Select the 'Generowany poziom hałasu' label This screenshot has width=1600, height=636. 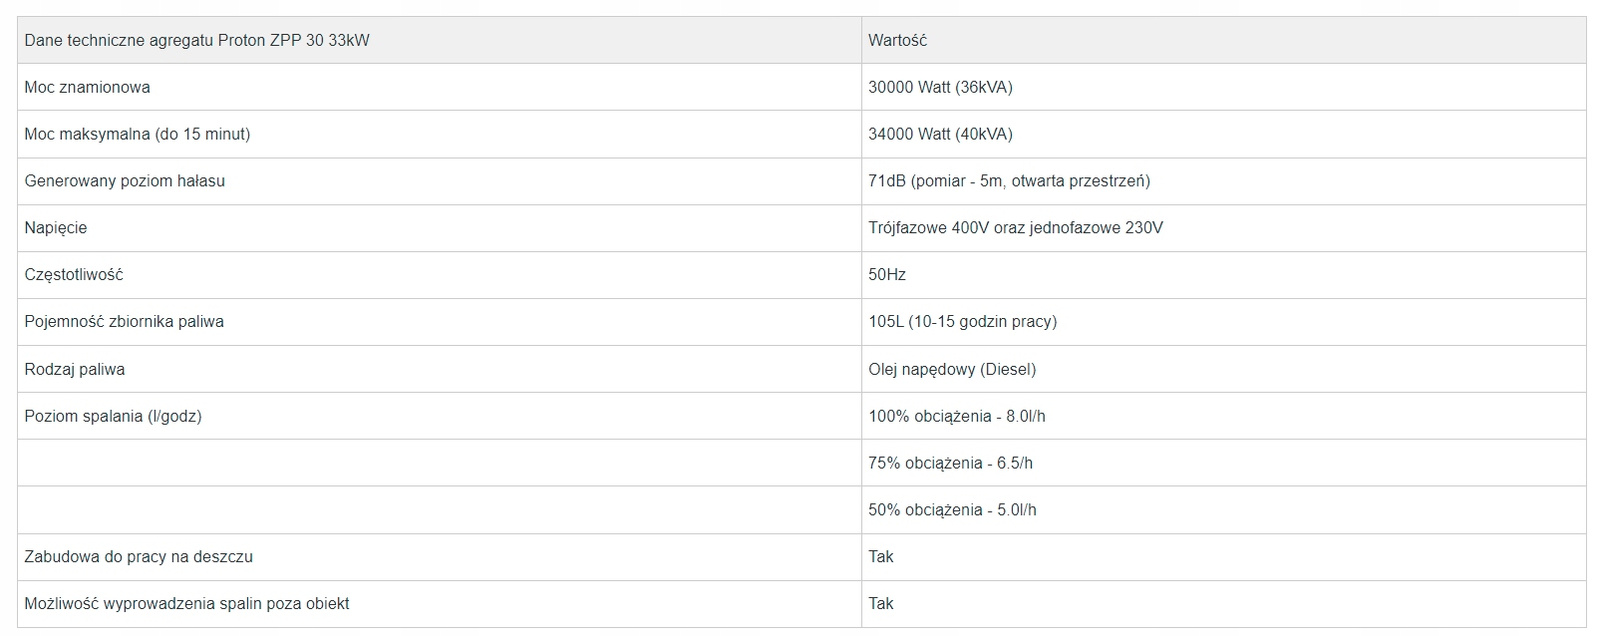124,182
